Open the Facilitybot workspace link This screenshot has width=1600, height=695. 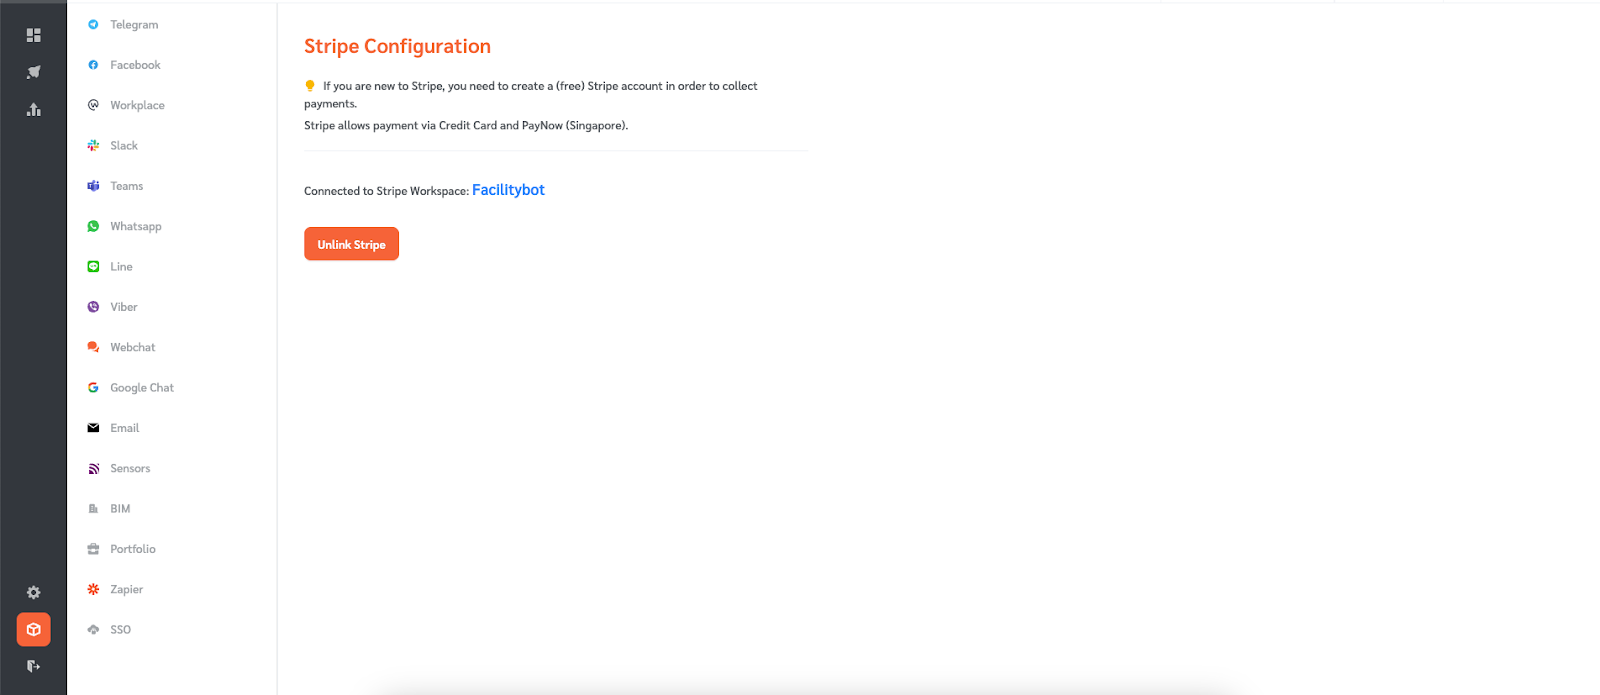[508, 190]
